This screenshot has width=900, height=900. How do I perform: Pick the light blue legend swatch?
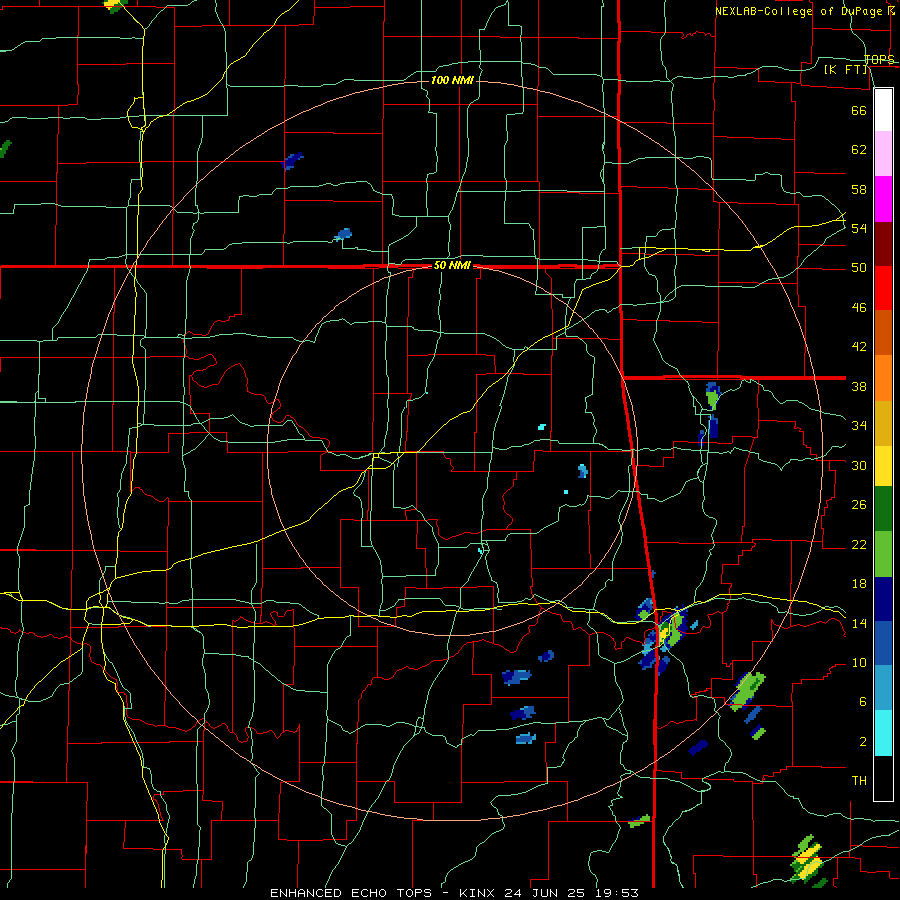(883, 688)
